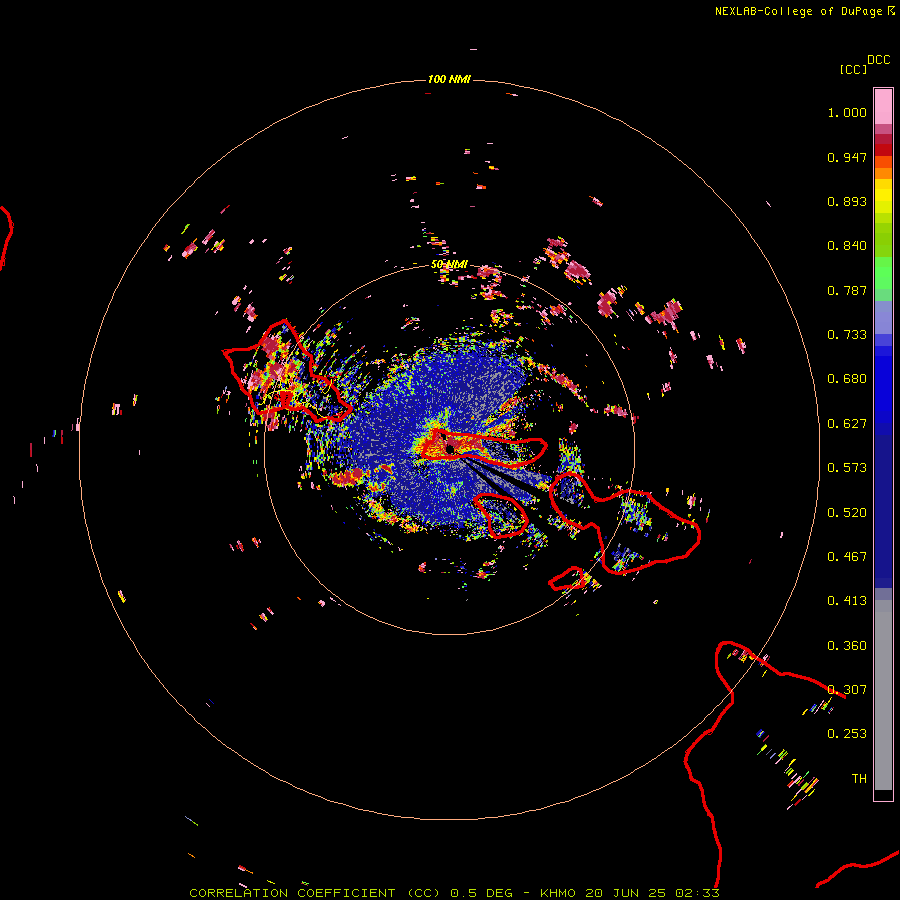Click the 0.5 DEG elevation text in the caption
This screenshot has width=900, height=900.
click(x=482, y=893)
